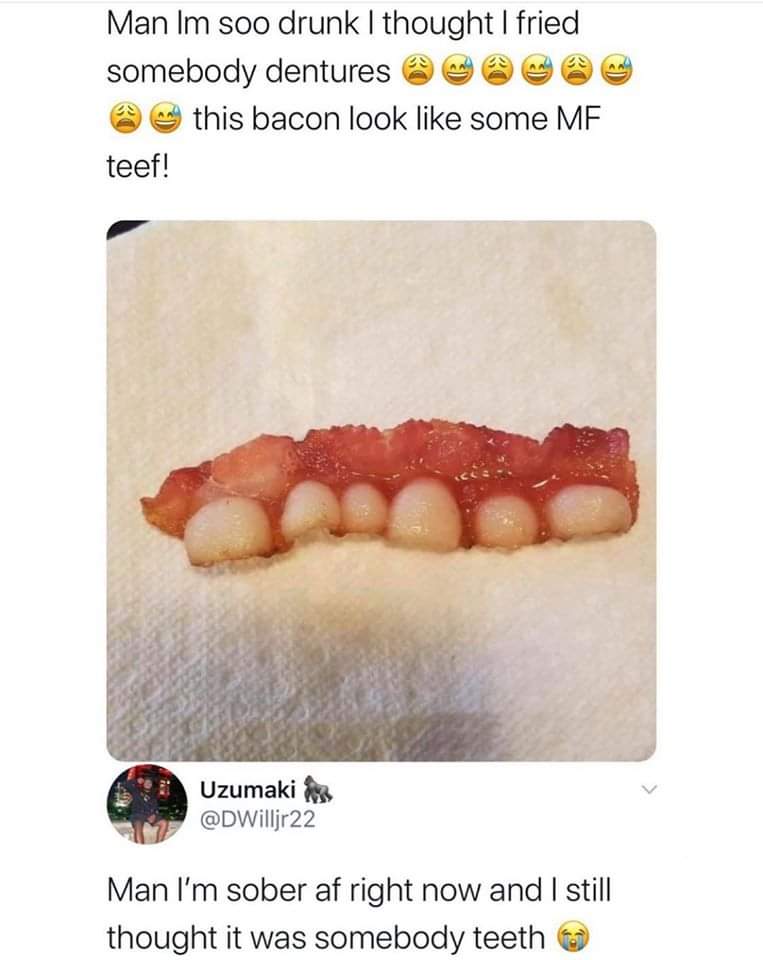Click the last sweat-smile emoji on dentures line
The width and height of the screenshot is (763, 960).
click(617, 70)
